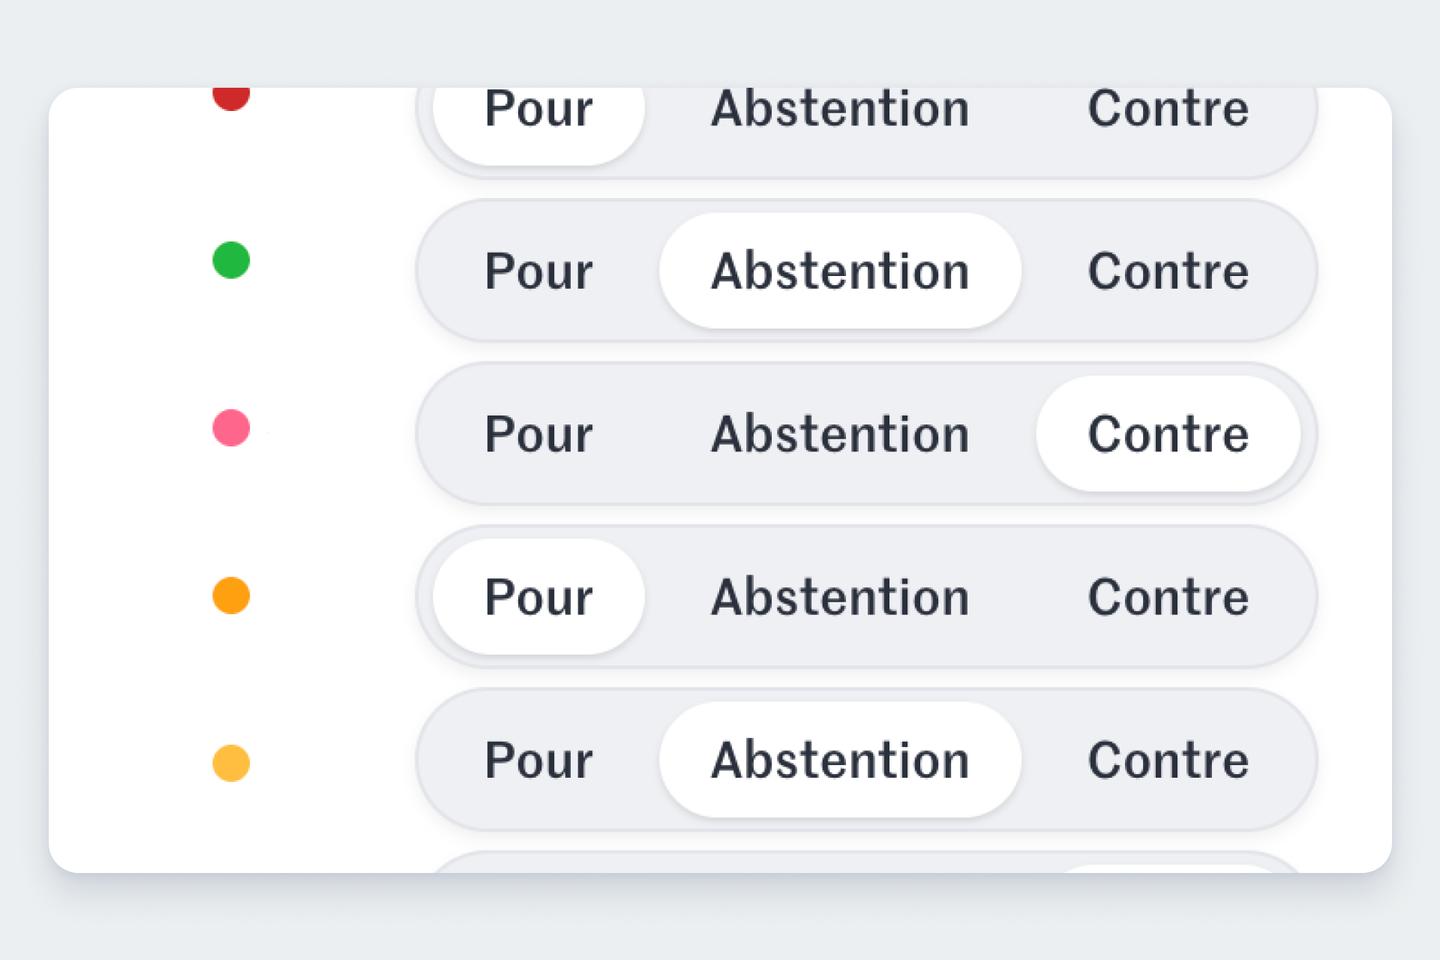Viewport: 1440px width, 960px height.
Task: Select Abstention in the second voting row
Action: (838, 270)
